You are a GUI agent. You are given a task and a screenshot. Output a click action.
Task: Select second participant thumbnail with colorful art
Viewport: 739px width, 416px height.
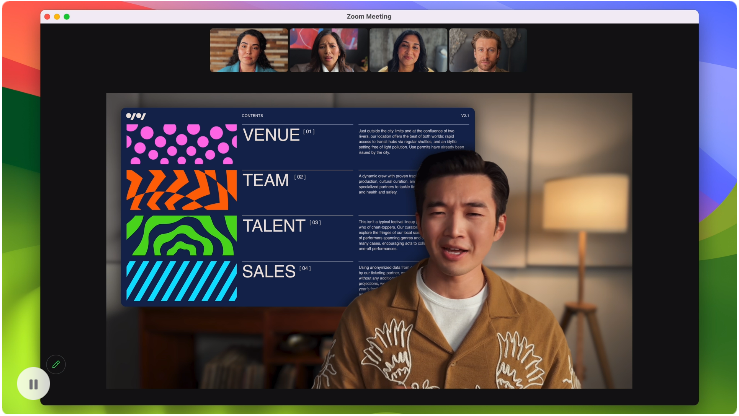pos(328,50)
